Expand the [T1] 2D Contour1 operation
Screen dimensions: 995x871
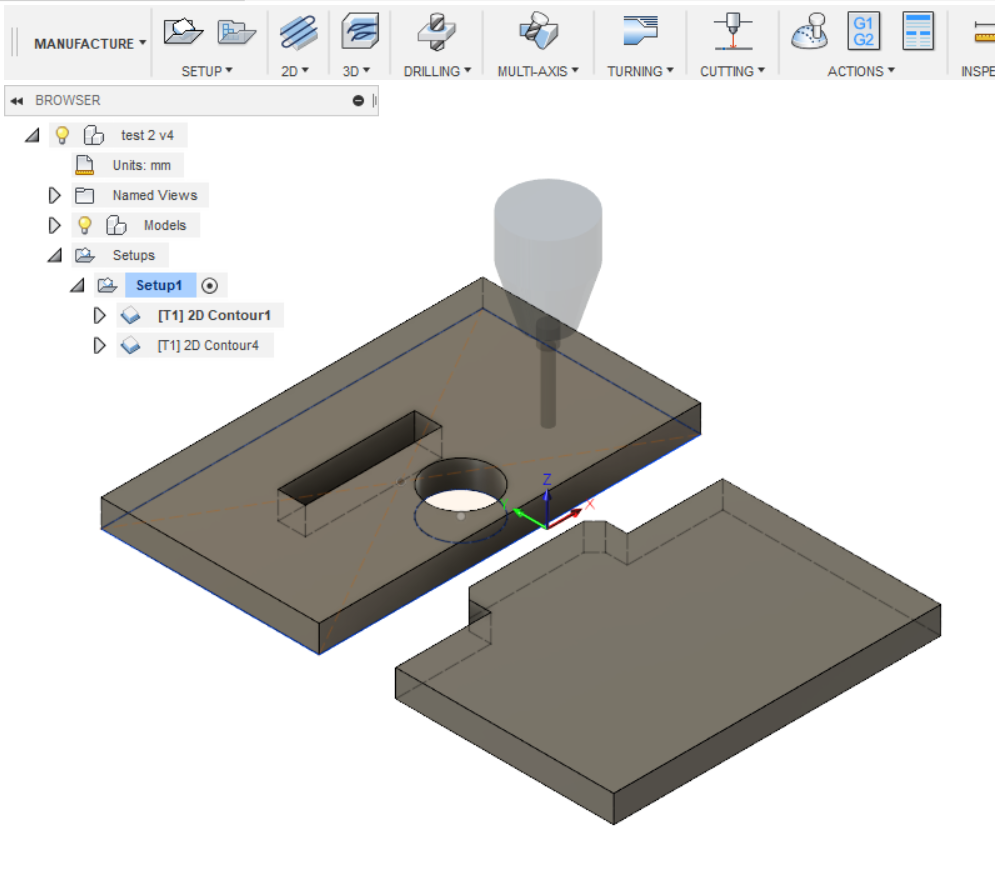99,315
